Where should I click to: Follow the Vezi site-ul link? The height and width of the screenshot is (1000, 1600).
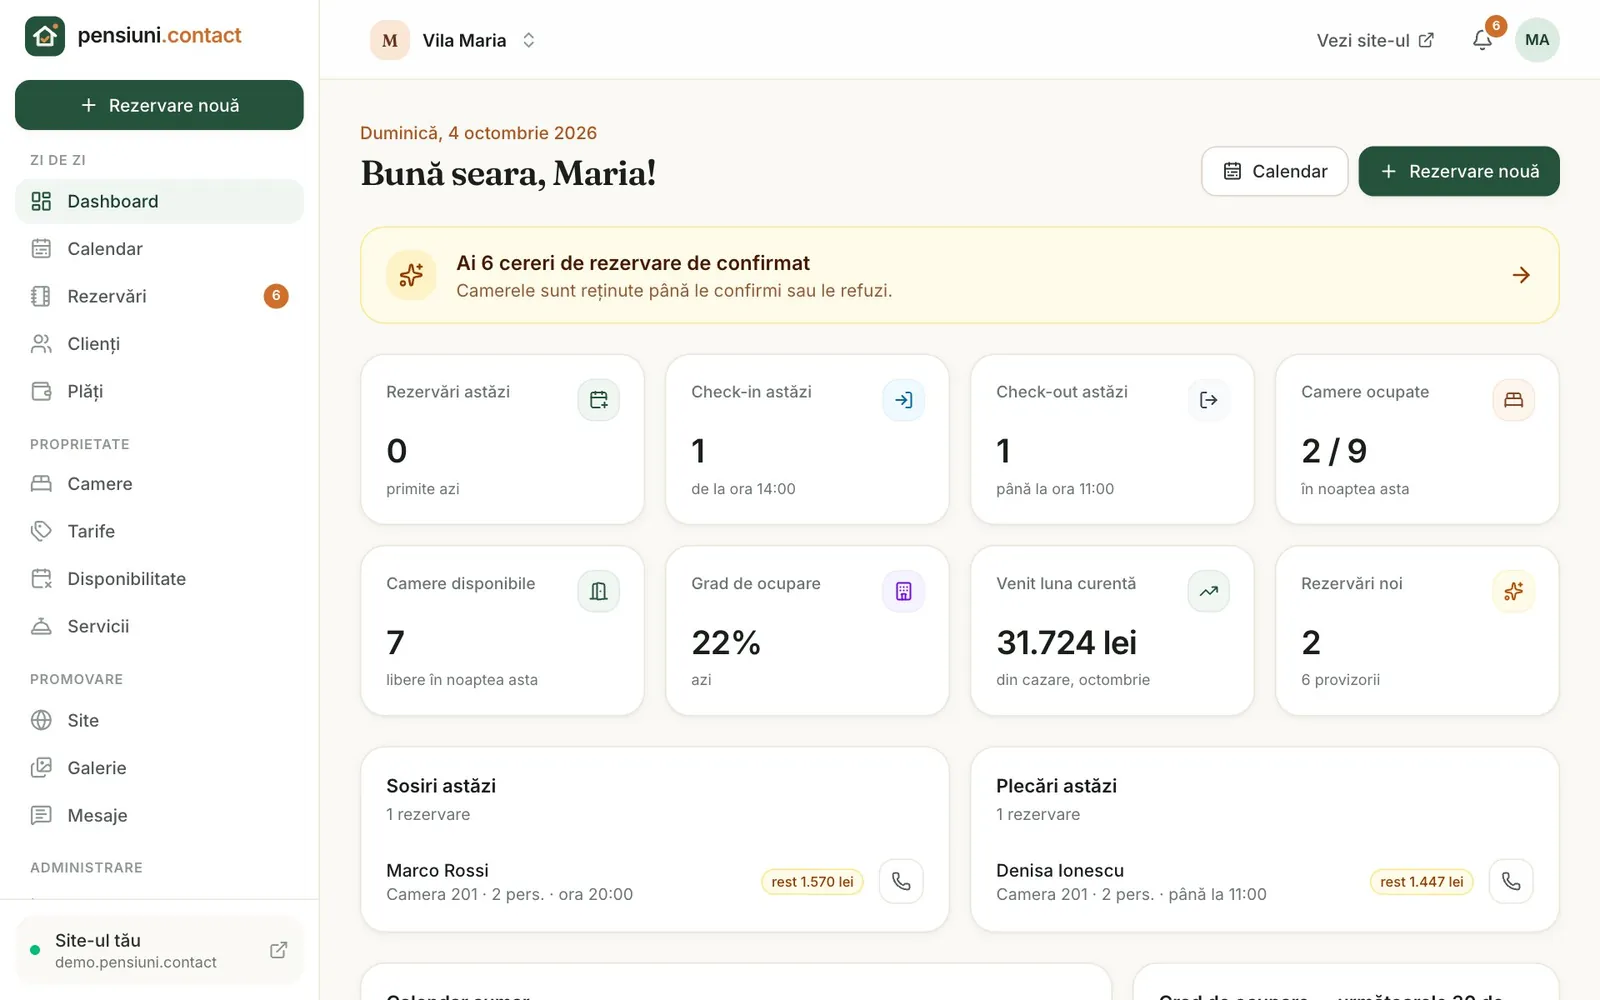pyautogui.click(x=1375, y=40)
